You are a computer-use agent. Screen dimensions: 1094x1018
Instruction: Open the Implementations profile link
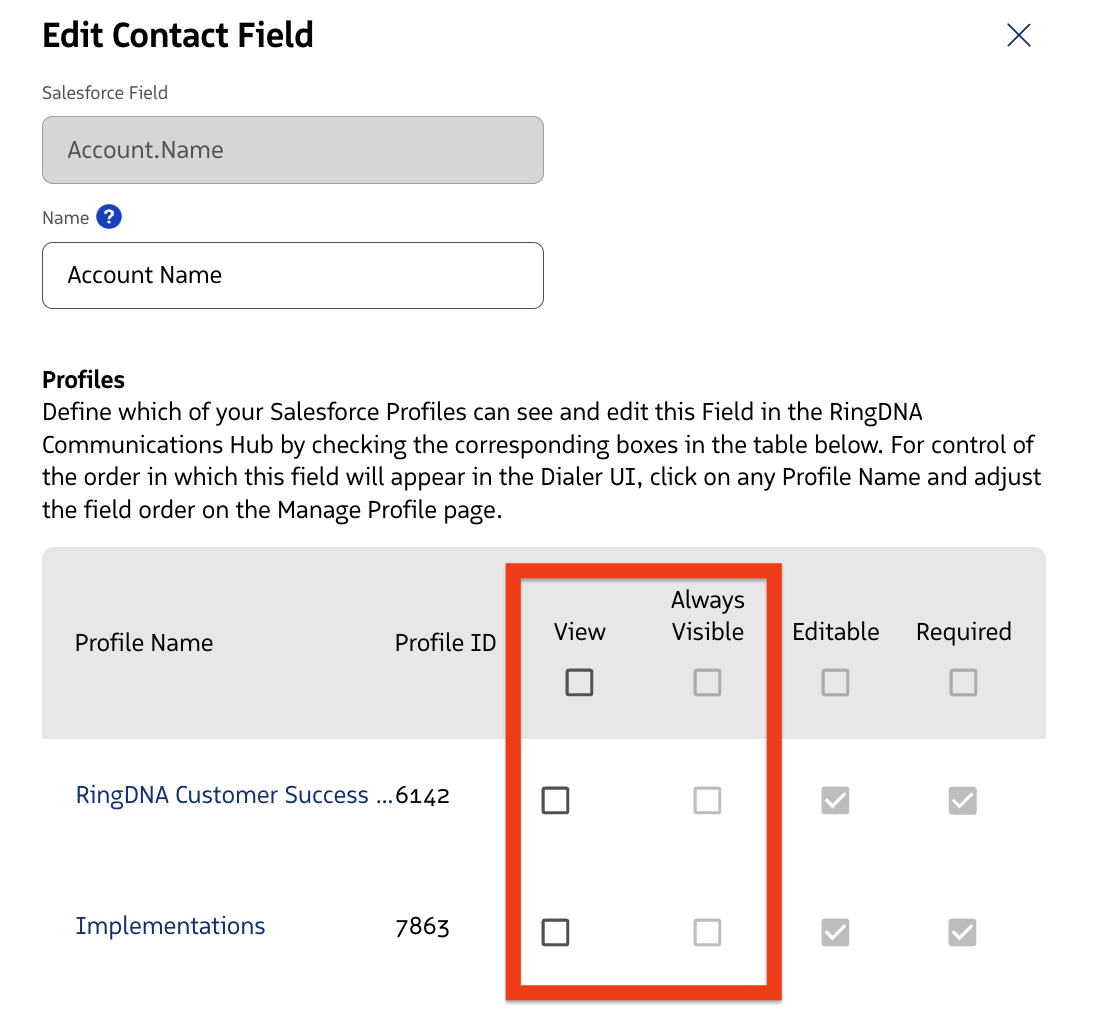click(x=170, y=926)
